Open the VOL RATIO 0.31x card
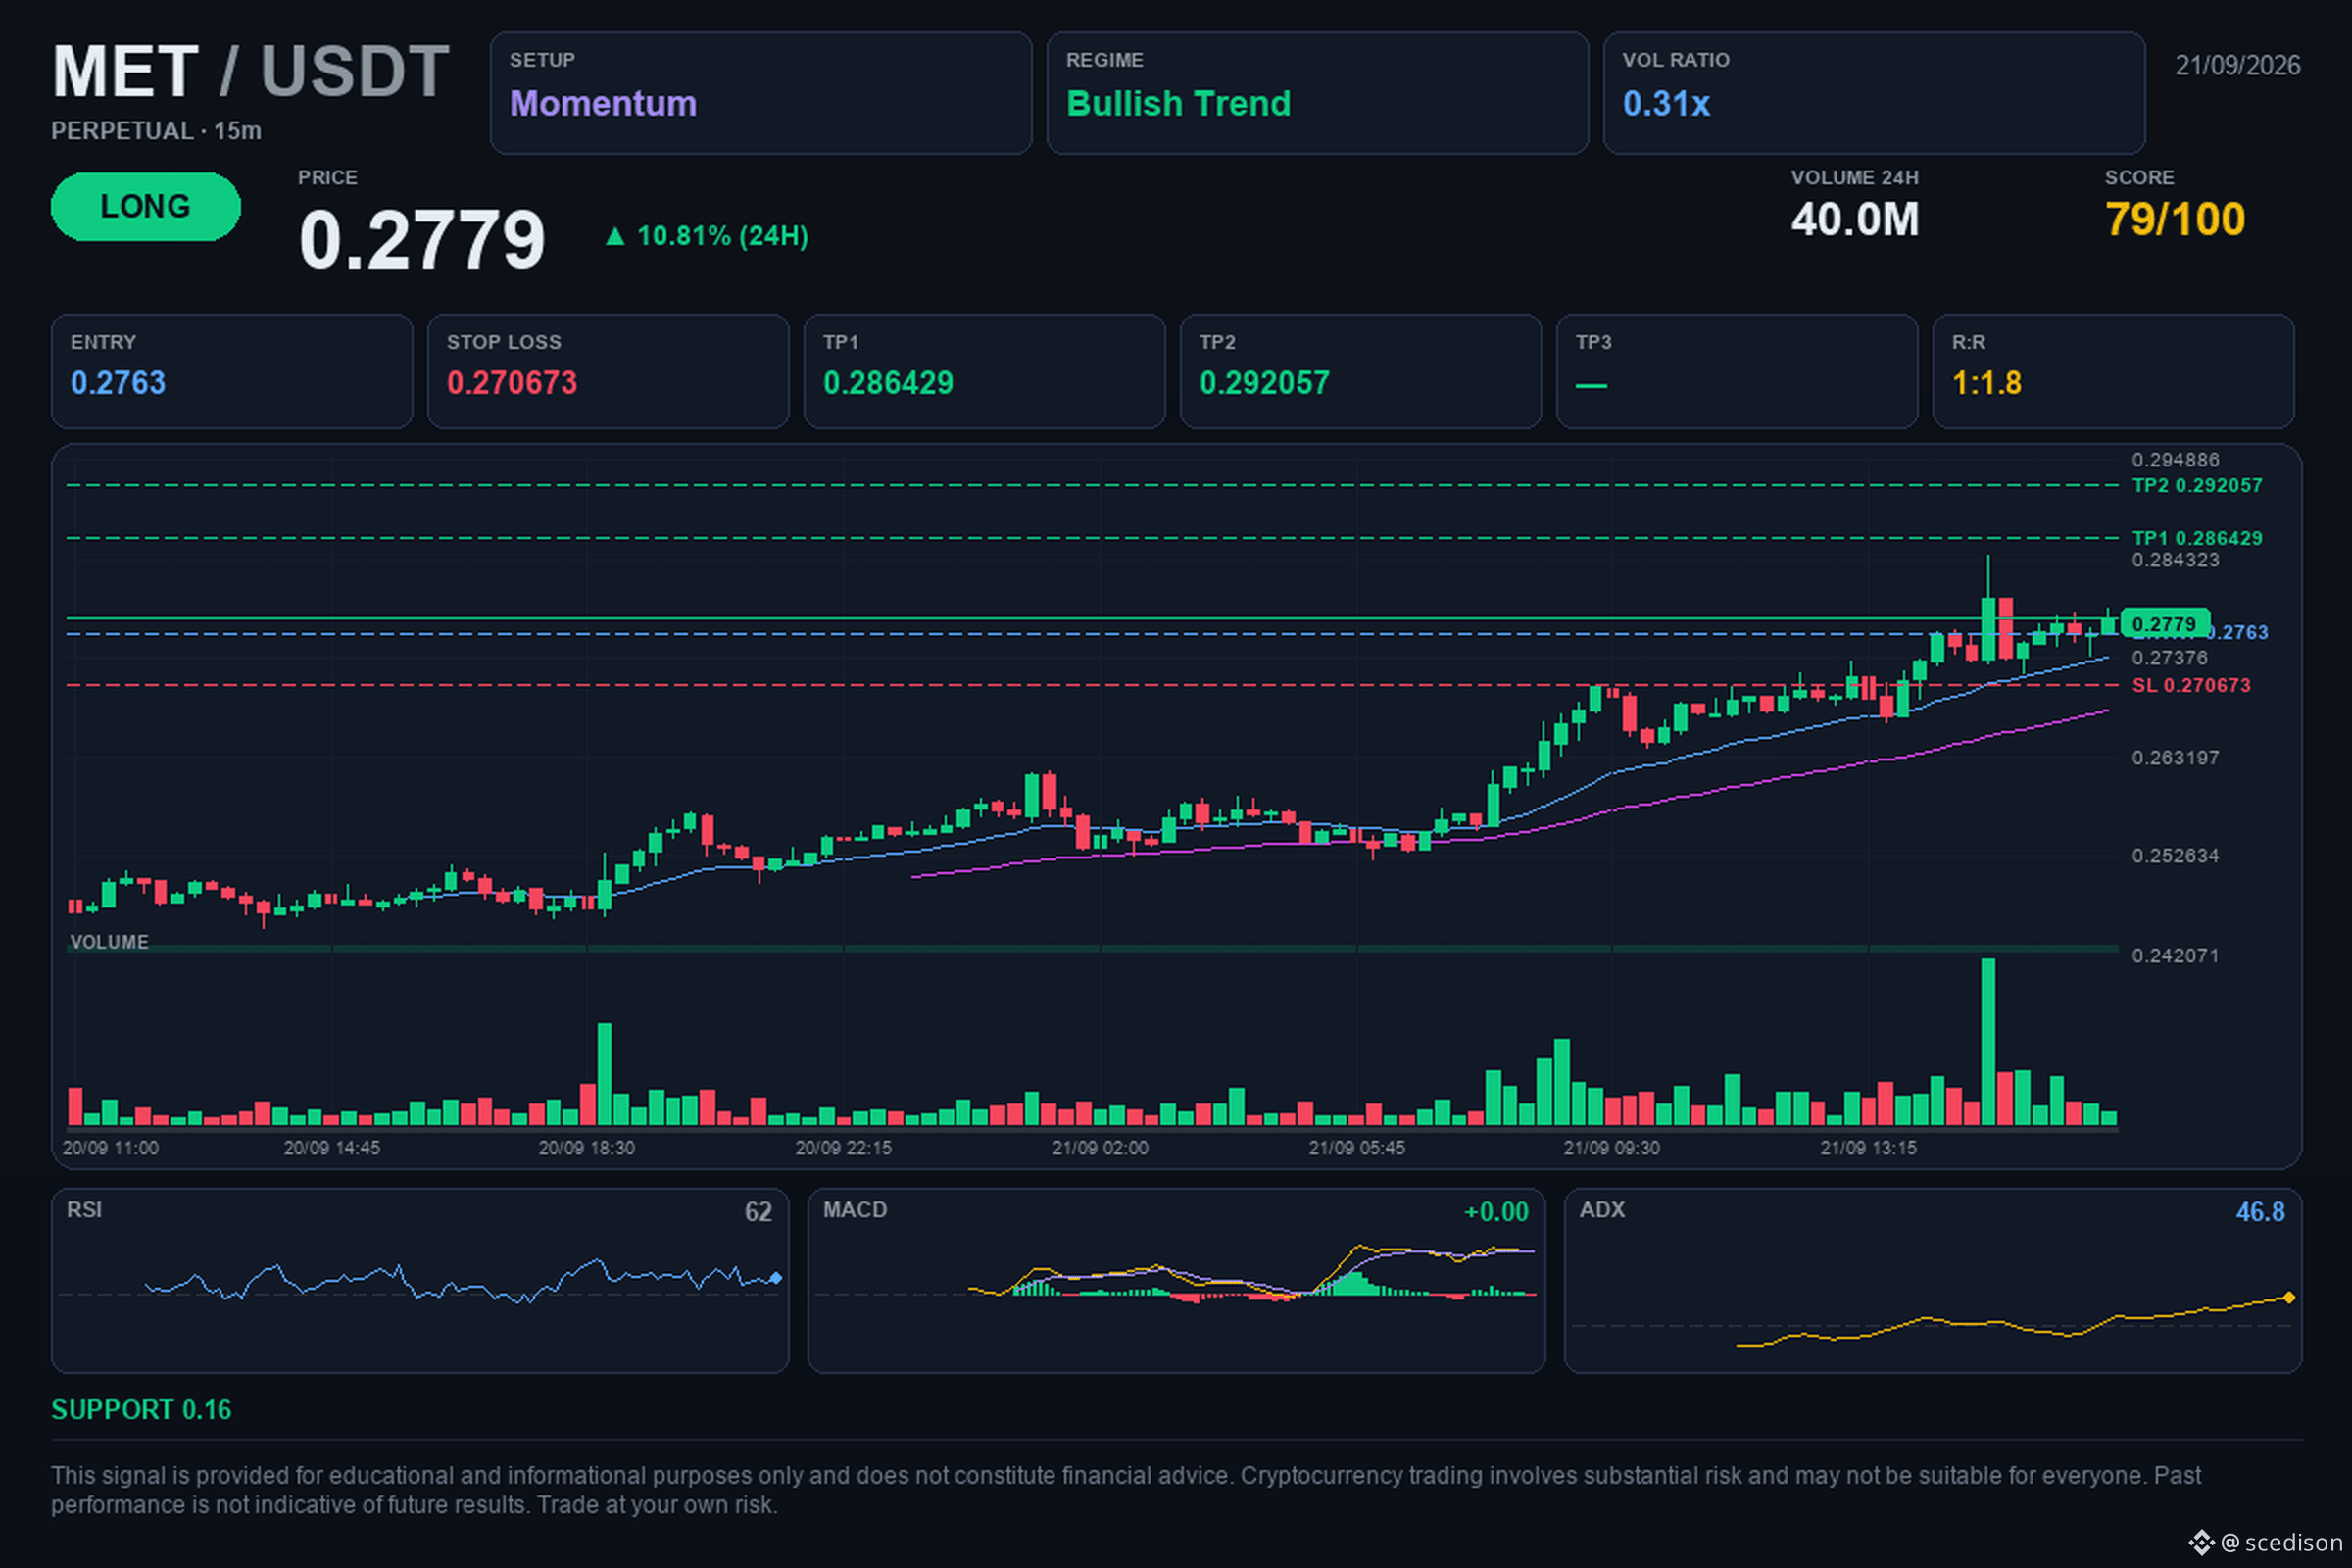This screenshot has width=2352, height=1568. [x=1874, y=93]
